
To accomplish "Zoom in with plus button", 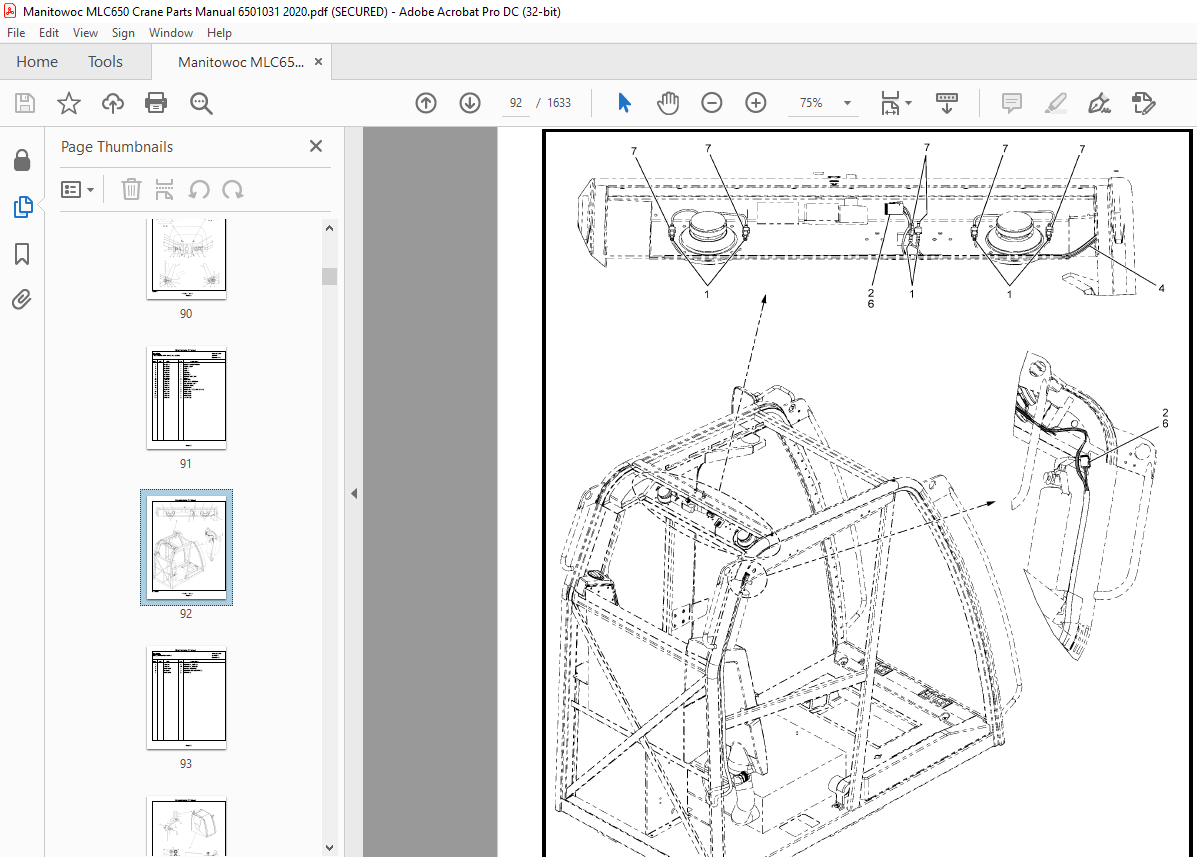I will (756, 103).
